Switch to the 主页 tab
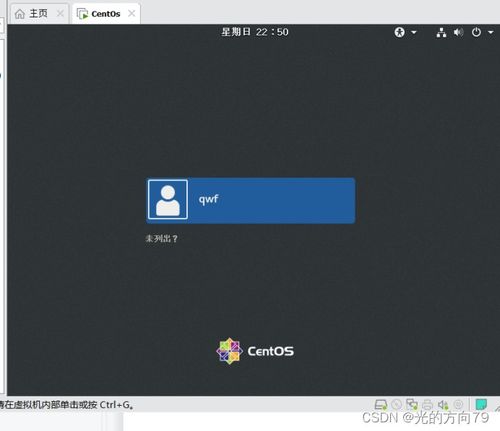 (32, 14)
